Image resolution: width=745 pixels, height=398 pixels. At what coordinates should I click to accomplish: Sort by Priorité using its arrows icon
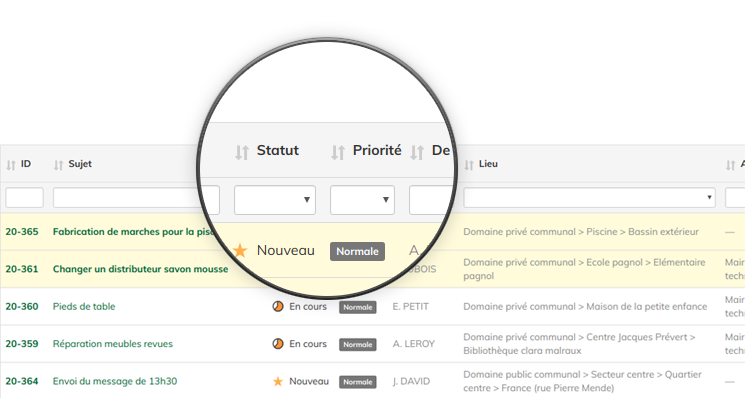pyautogui.click(x=338, y=152)
